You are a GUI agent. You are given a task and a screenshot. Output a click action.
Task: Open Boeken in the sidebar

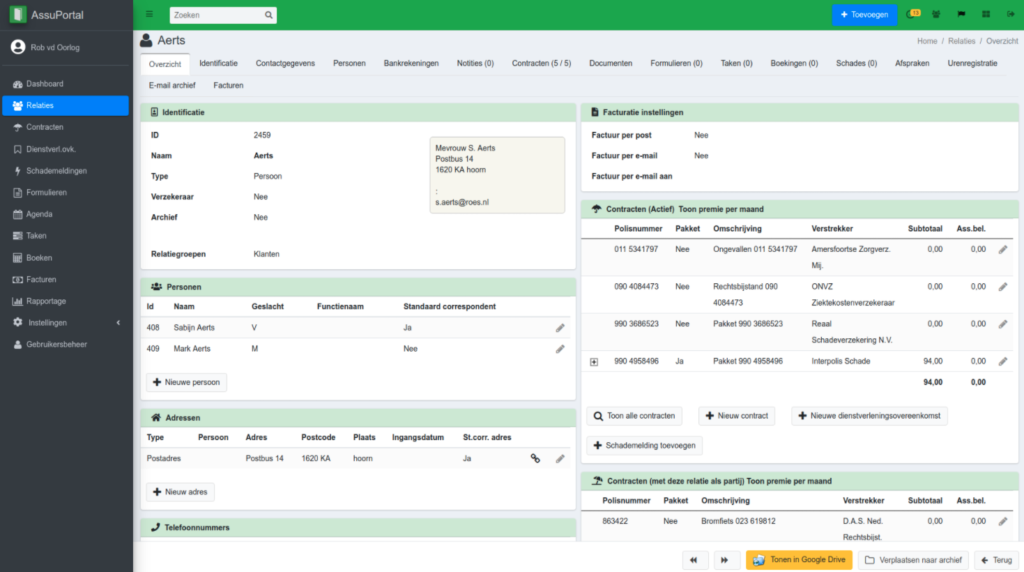click(x=65, y=258)
